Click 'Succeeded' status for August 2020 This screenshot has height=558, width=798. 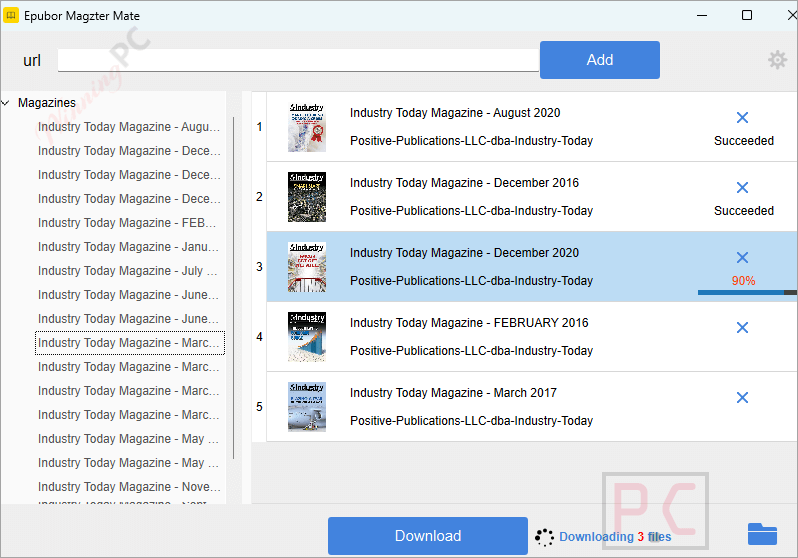(744, 141)
